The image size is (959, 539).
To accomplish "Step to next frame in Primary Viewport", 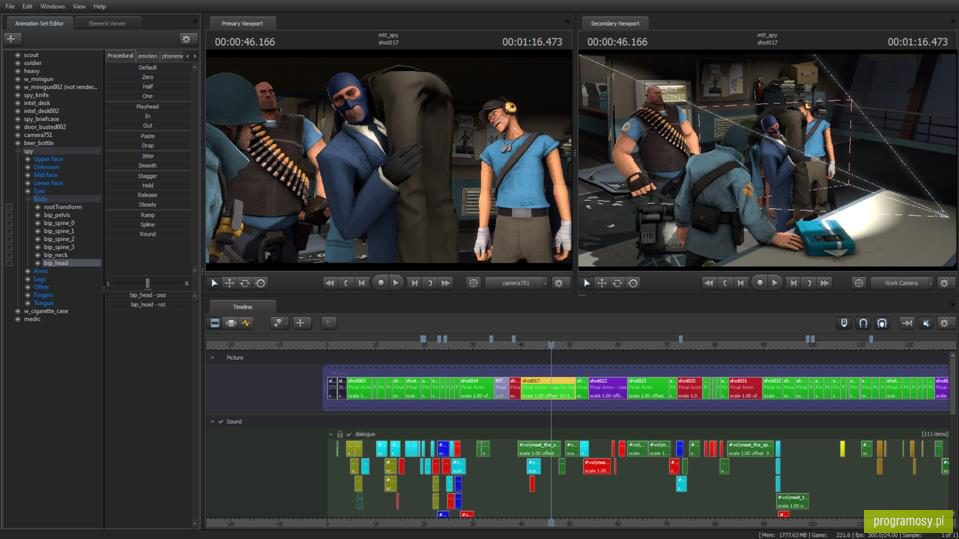I will point(415,283).
